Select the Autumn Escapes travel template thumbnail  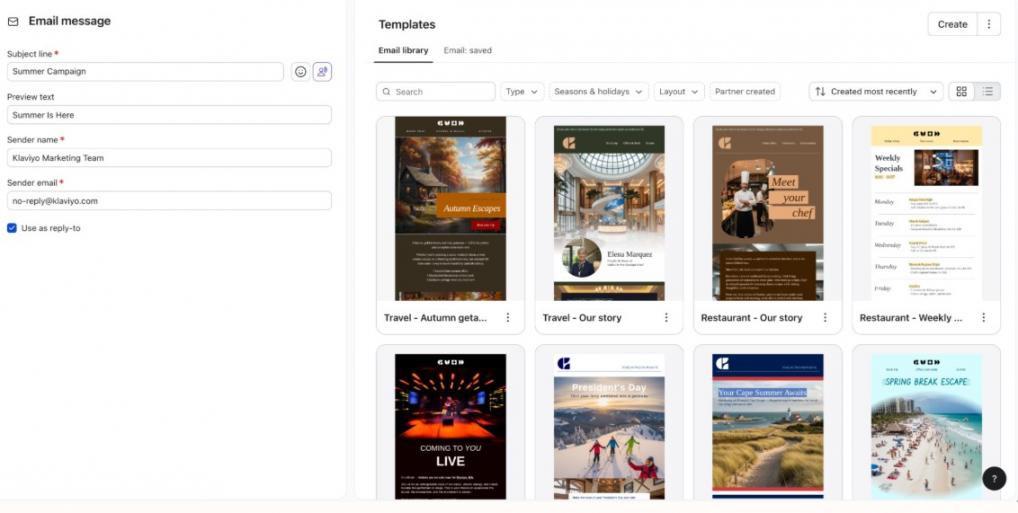pos(451,208)
